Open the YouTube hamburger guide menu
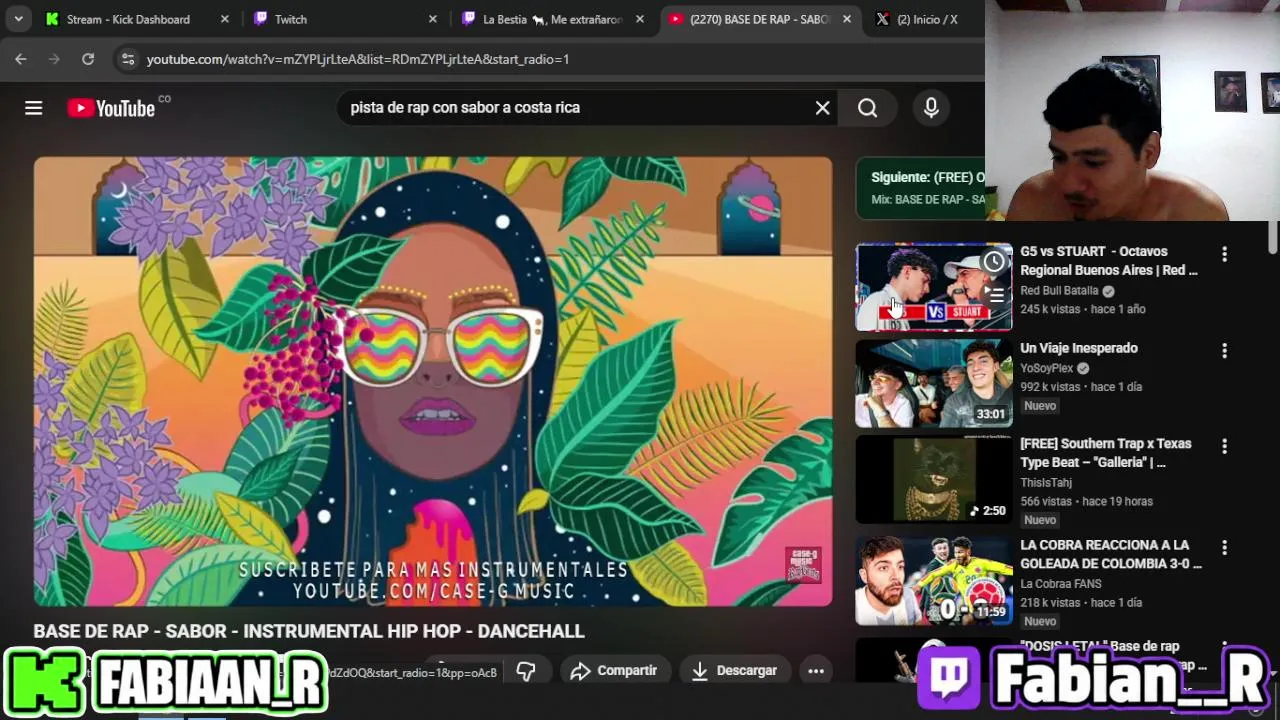 (x=33, y=108)
